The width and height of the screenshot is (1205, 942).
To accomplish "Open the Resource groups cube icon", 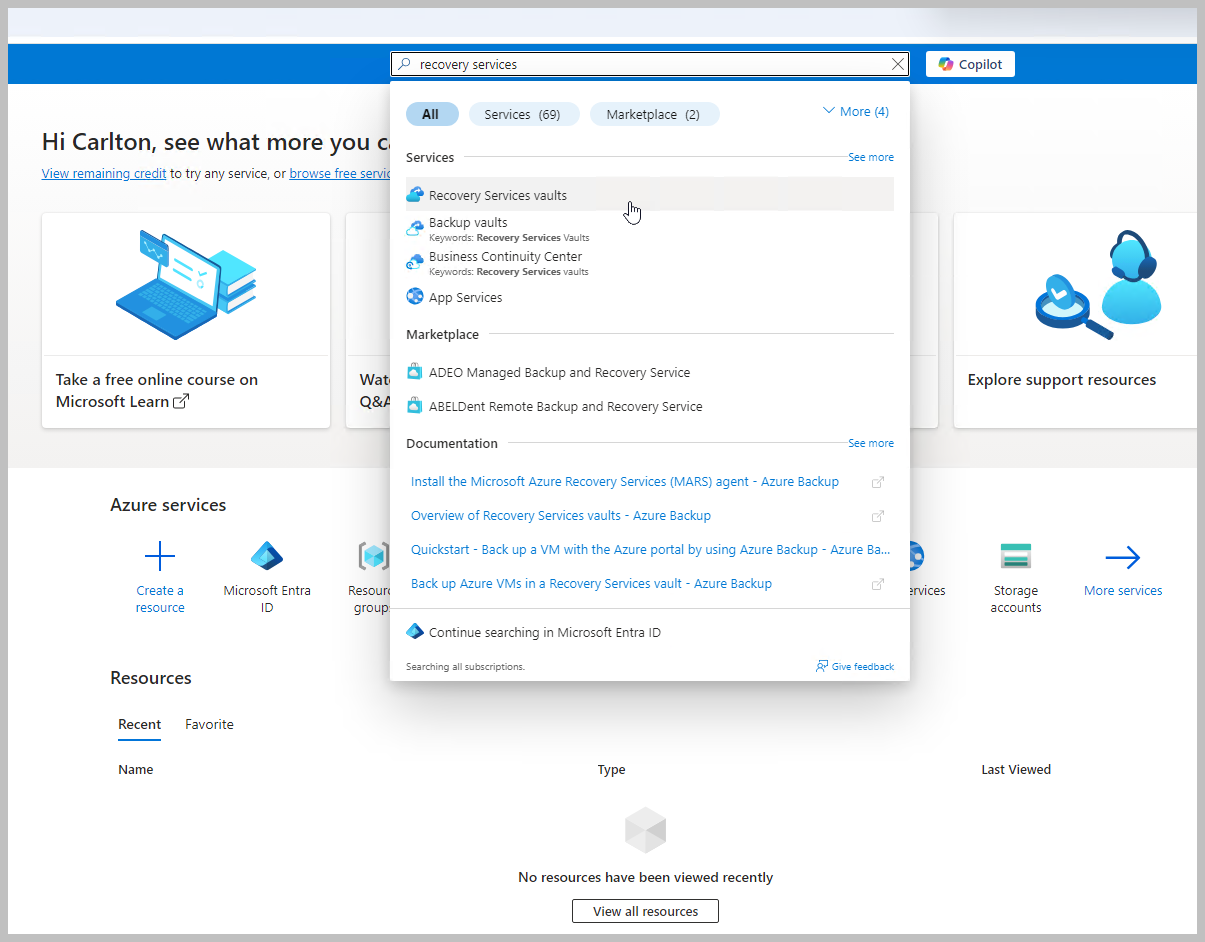I will (374, 557).
